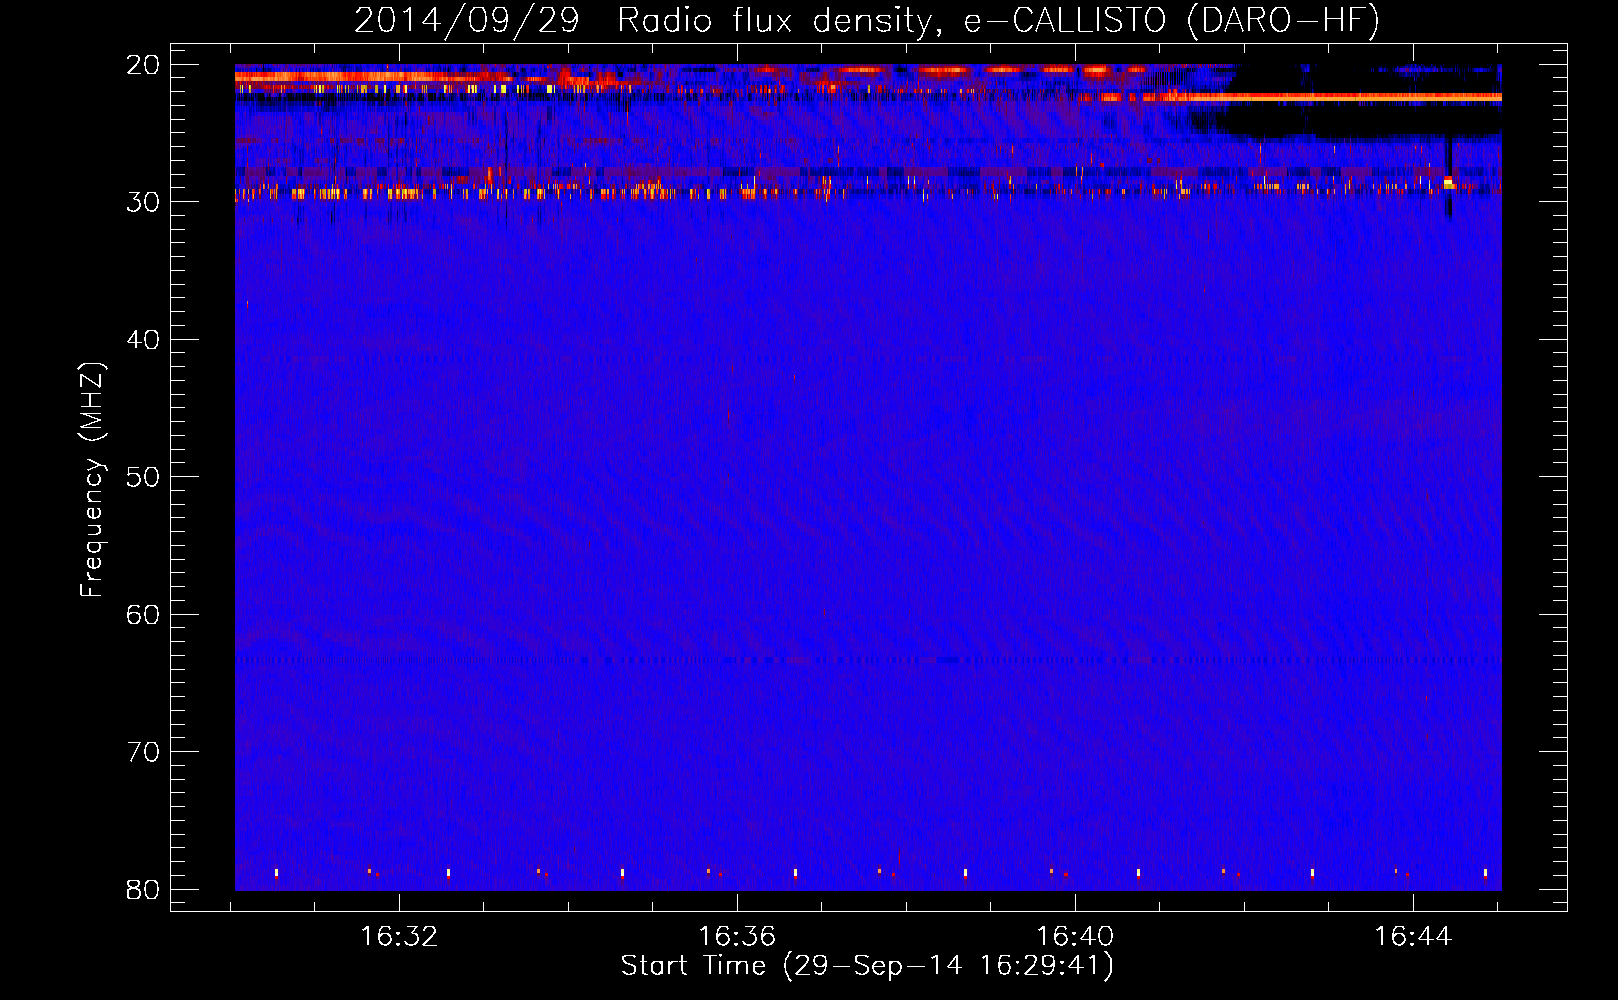Click the frequency tick label "70"
1618x1000 pixels.
(143, 752)
